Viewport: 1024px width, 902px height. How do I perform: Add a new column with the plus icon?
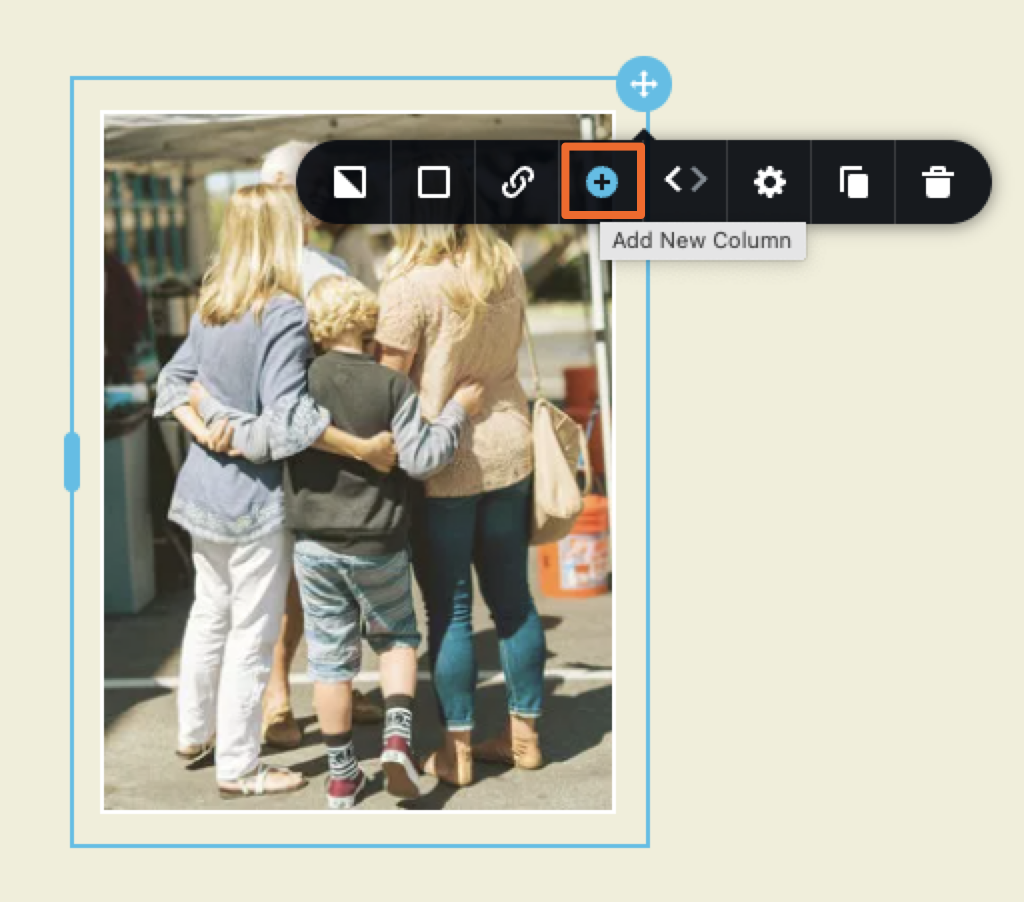tap(602, 182)
